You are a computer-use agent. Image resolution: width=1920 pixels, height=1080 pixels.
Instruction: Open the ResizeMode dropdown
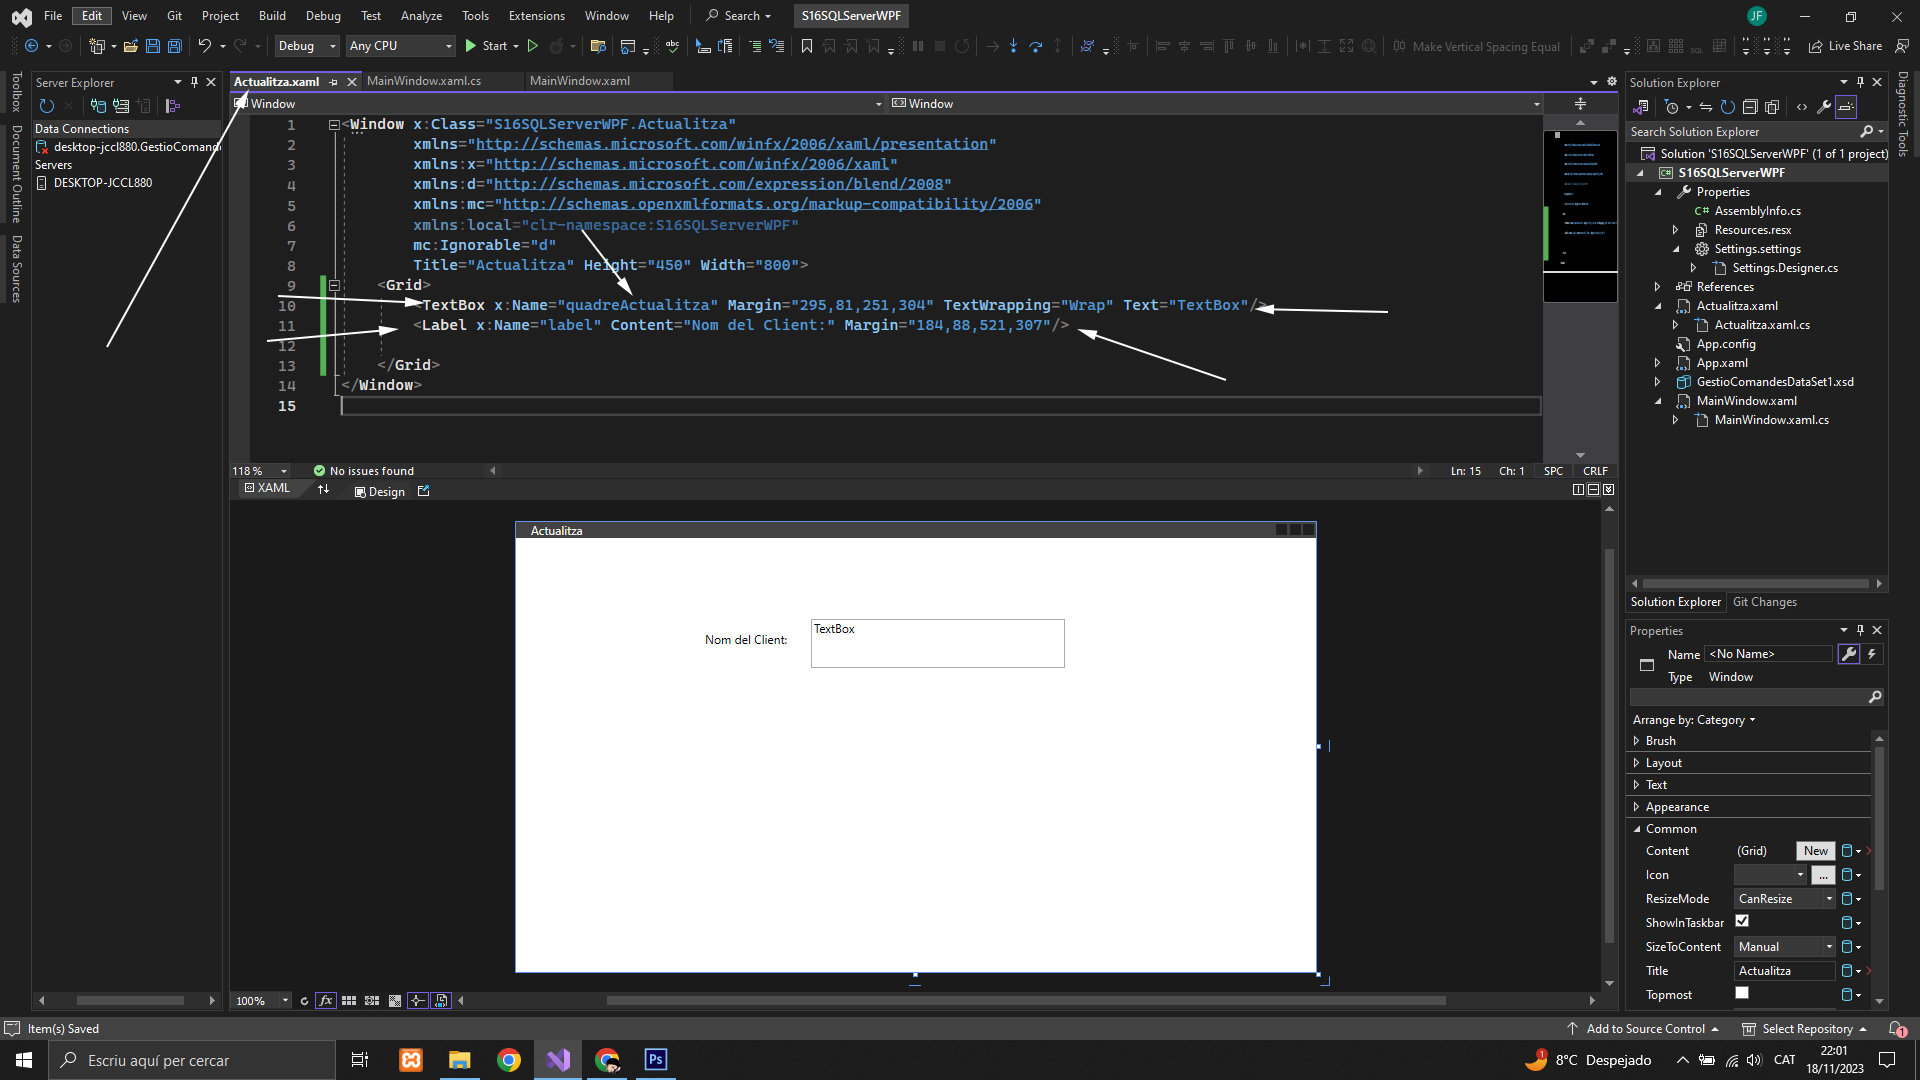tap(1785, 899)
